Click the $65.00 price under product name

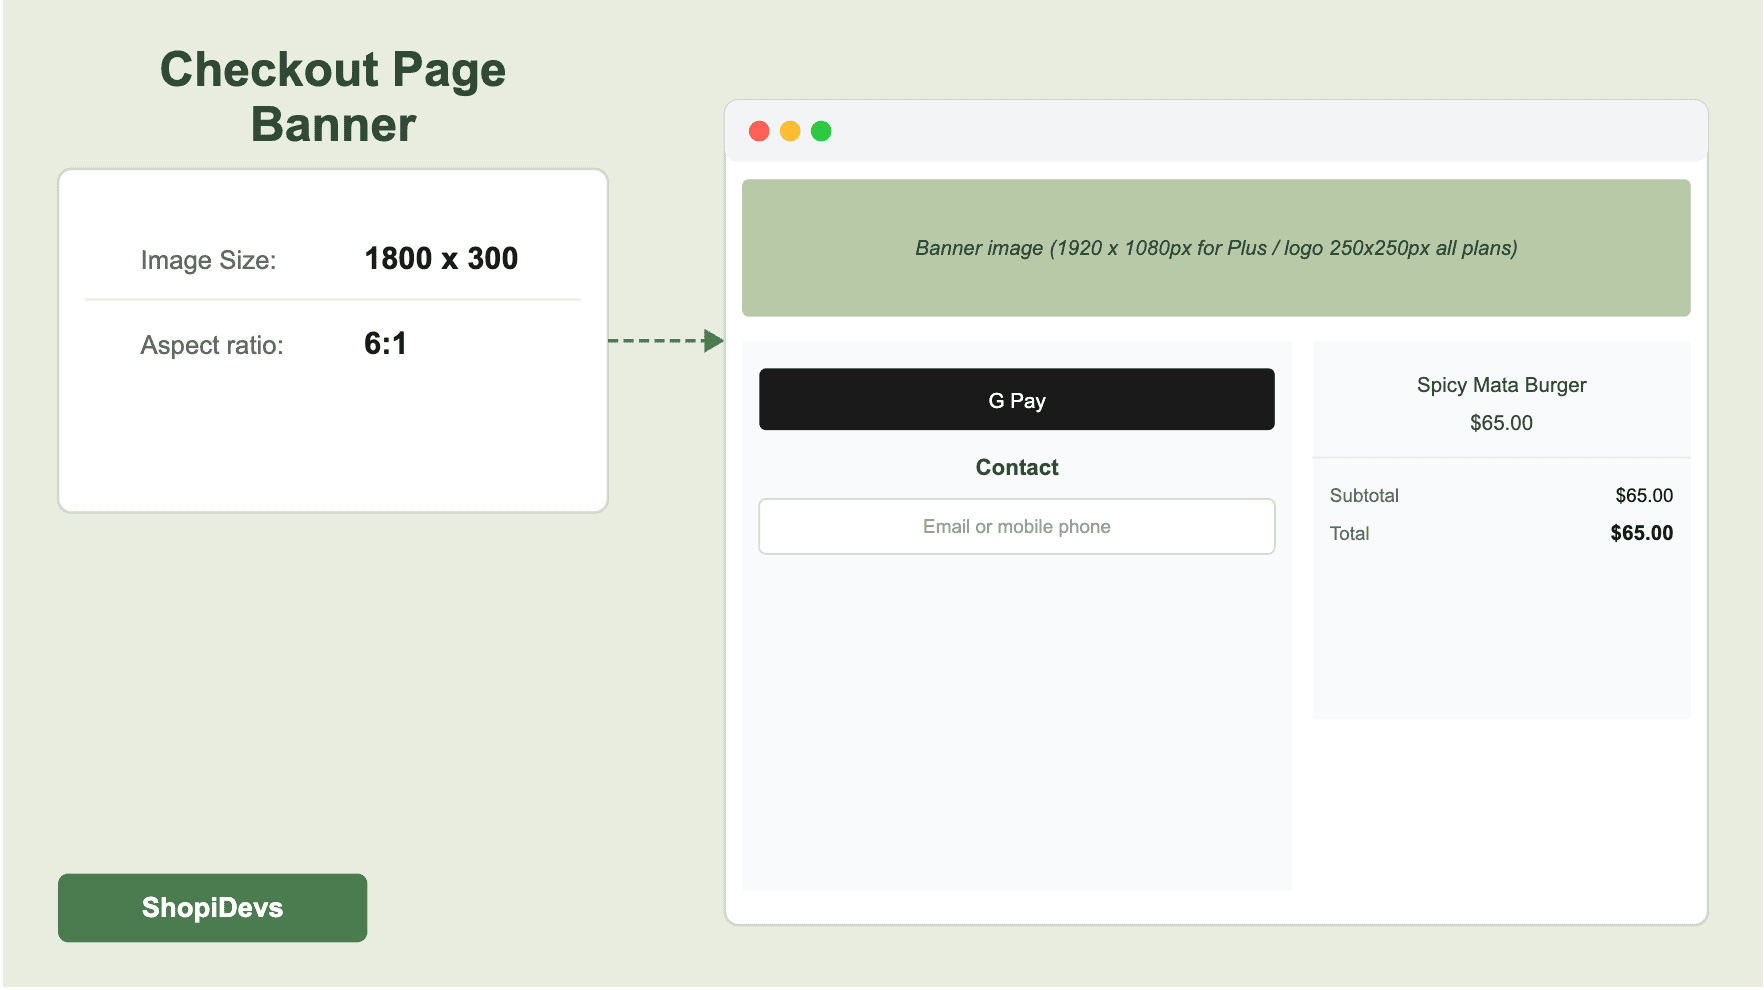pyautogui.click(x=1501, y=423)
